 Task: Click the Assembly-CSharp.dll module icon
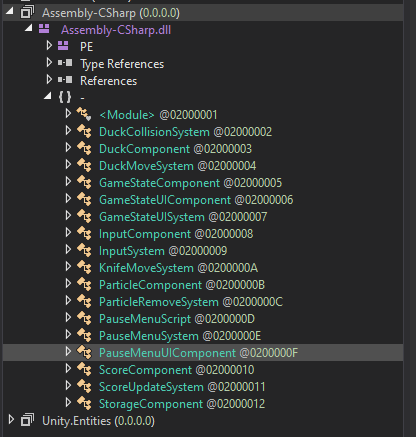44,29
